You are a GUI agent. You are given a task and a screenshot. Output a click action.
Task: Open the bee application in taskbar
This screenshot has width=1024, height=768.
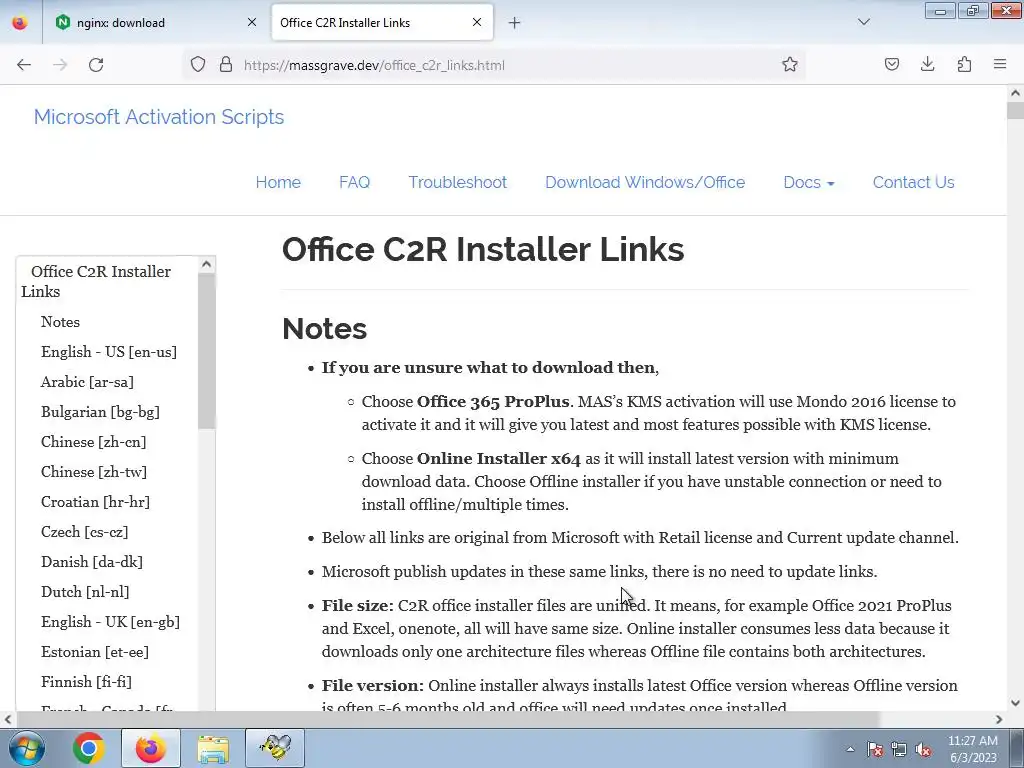click(275, 748)
